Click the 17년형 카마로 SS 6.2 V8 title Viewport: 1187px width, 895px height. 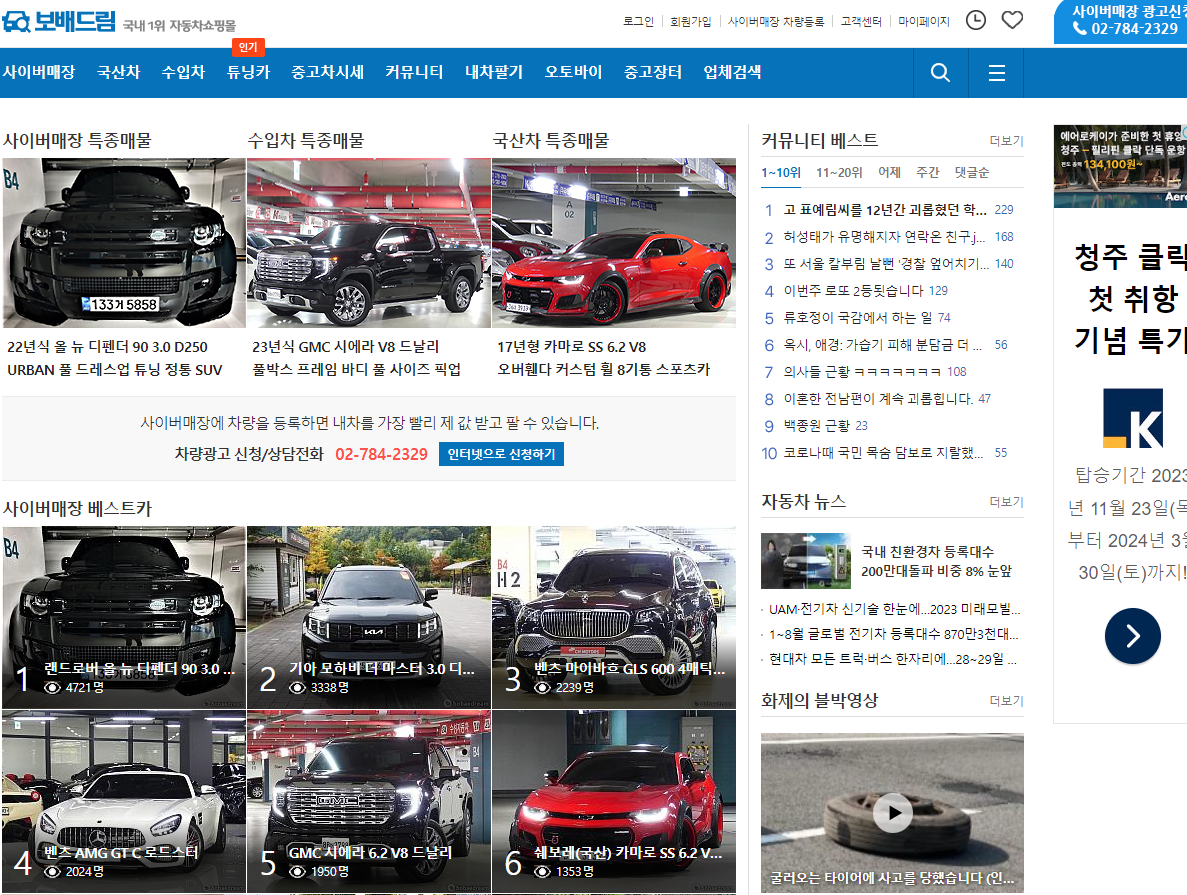tap(572, 347)
